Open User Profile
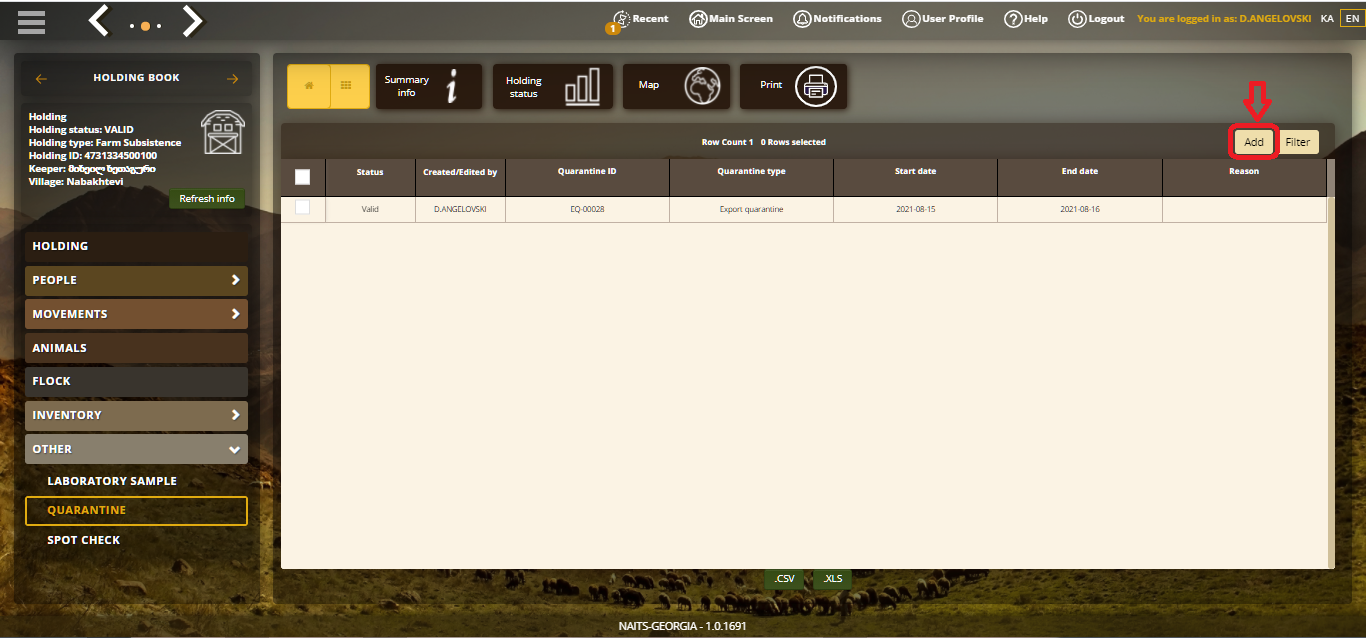Viewport: 1366px width, 638px height. coord(942,19)
